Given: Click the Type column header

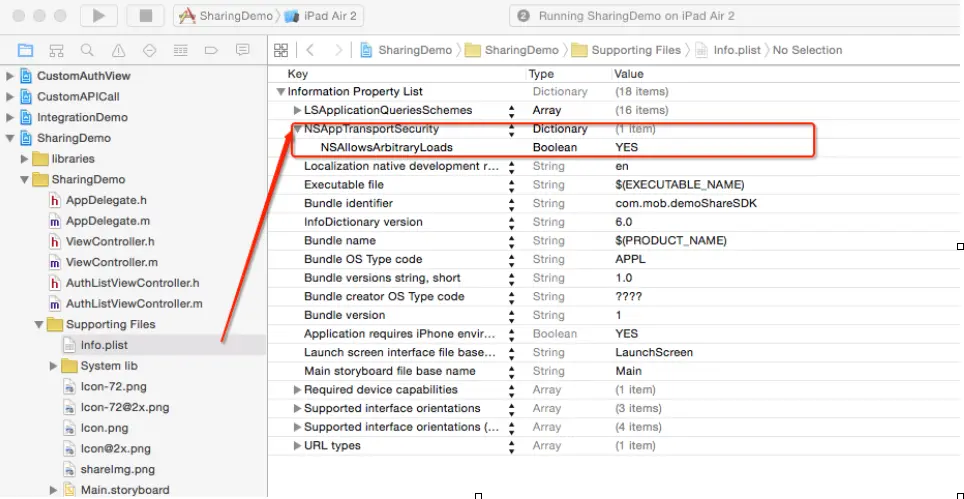Looking at the screenshot, I should (541, 74).
